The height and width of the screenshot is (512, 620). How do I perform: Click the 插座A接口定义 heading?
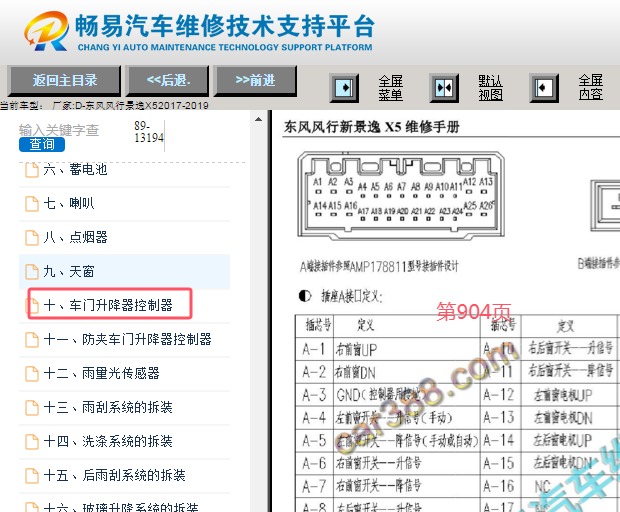(x=352, y=296)
